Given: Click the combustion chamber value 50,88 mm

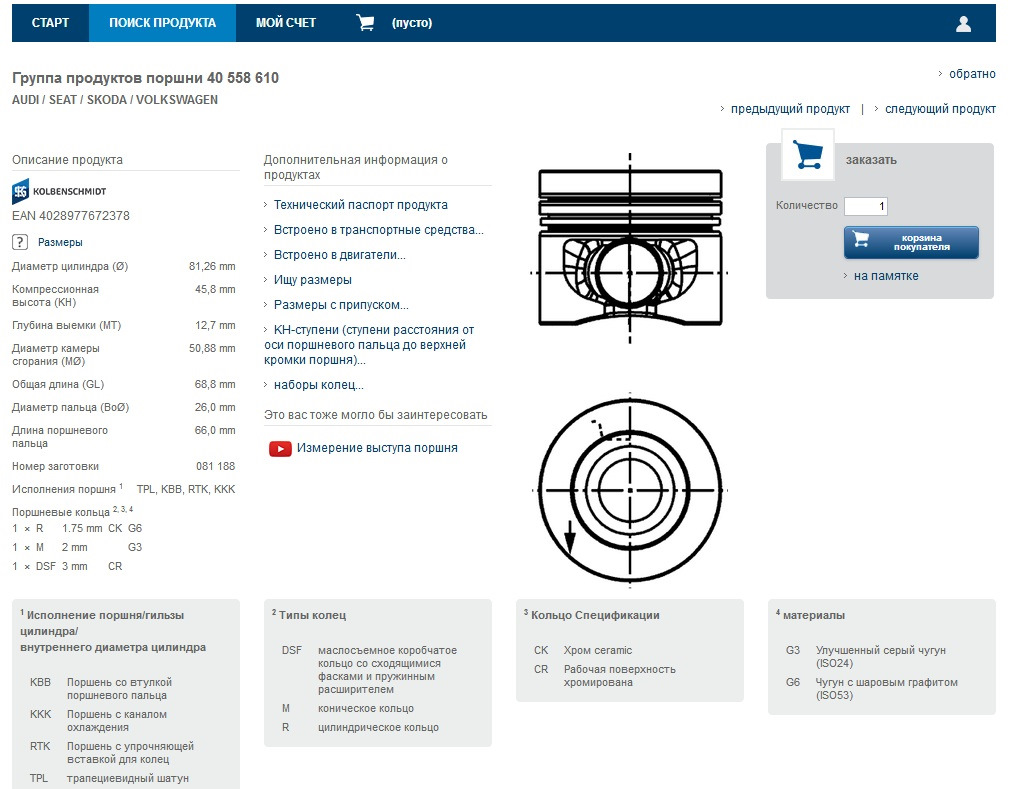Looking at the screenshot, I should (x=212, y=349).
